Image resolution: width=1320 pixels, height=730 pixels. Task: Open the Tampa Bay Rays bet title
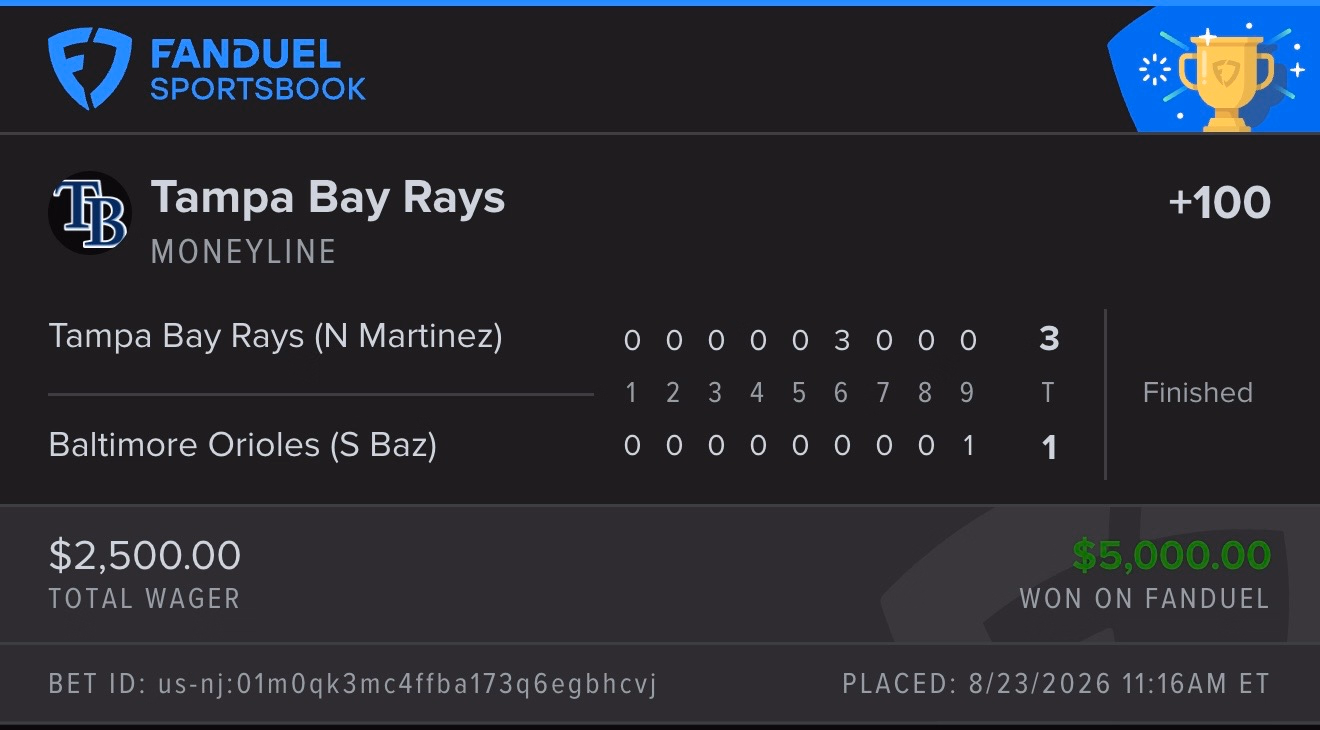(328, 197)
